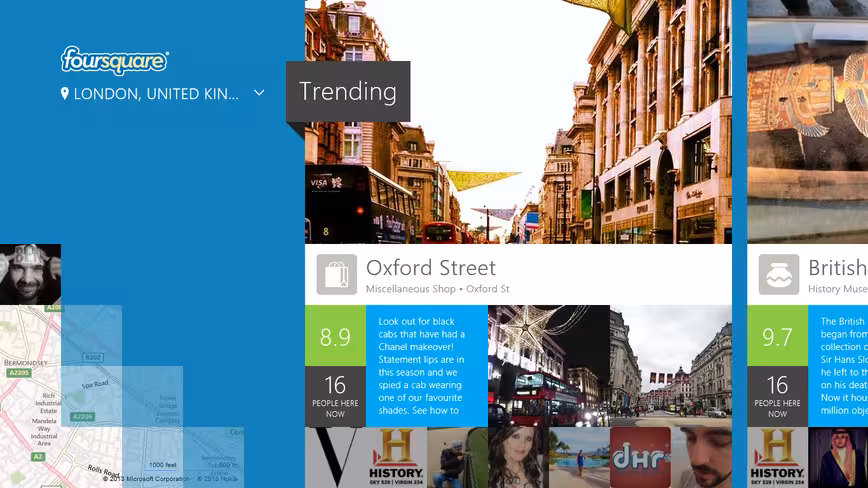Open the British Museum tip text

click(x=838, y=366)
